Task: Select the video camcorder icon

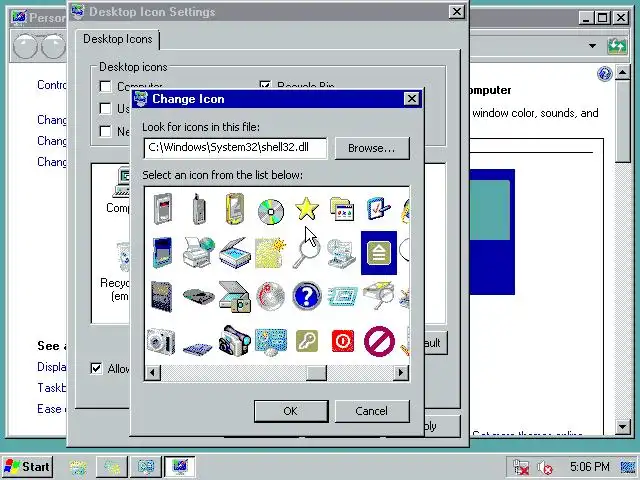Action: click(234, 340)
